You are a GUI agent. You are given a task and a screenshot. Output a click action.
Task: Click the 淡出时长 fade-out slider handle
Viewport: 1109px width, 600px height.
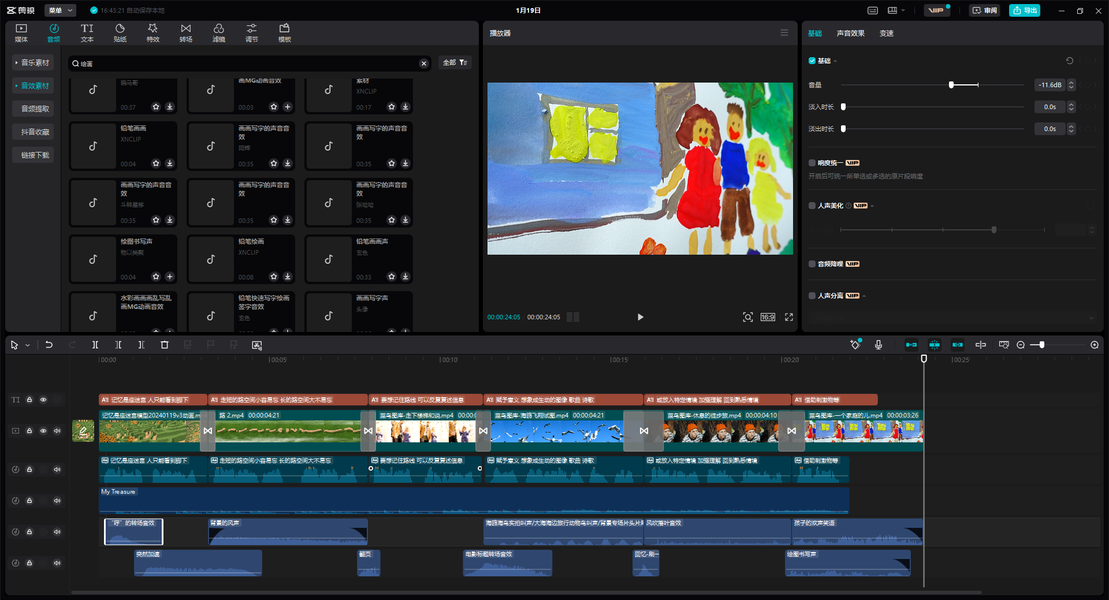pos(843,129)
